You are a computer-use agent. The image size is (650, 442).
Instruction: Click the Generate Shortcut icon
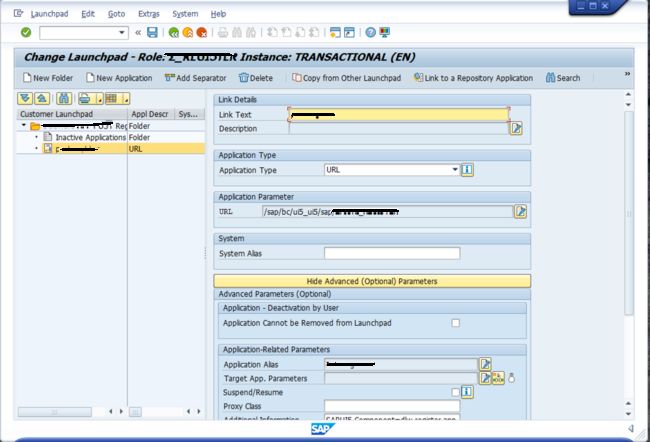point(349,32)
